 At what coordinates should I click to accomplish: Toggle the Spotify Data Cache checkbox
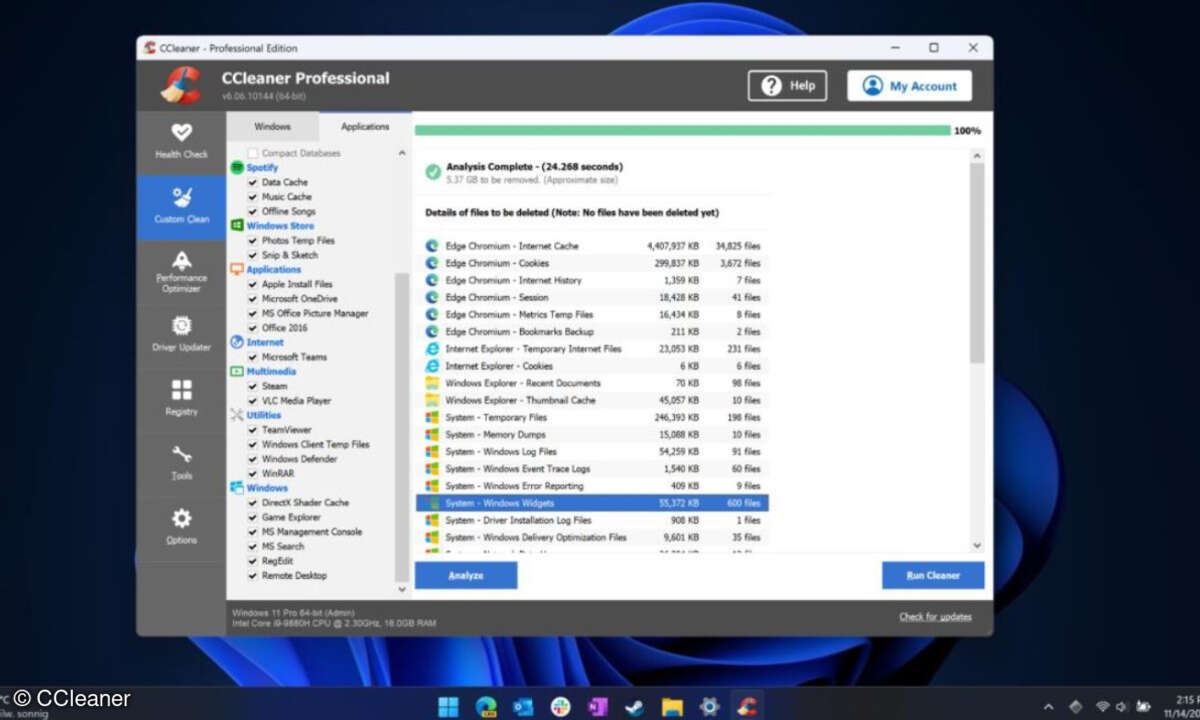252,183
